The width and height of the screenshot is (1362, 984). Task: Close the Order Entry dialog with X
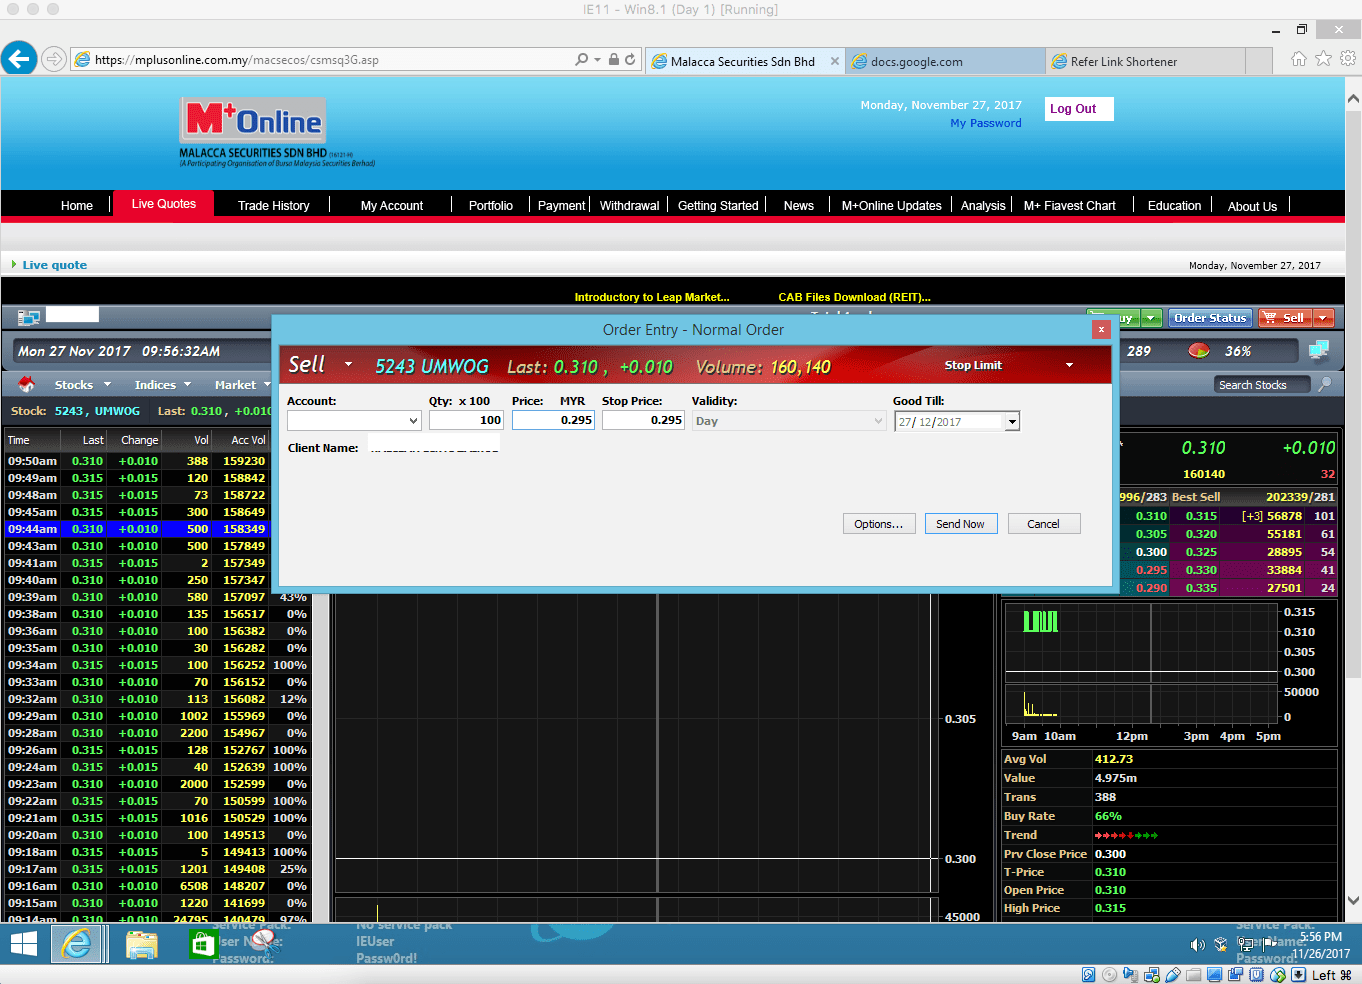1101,329
